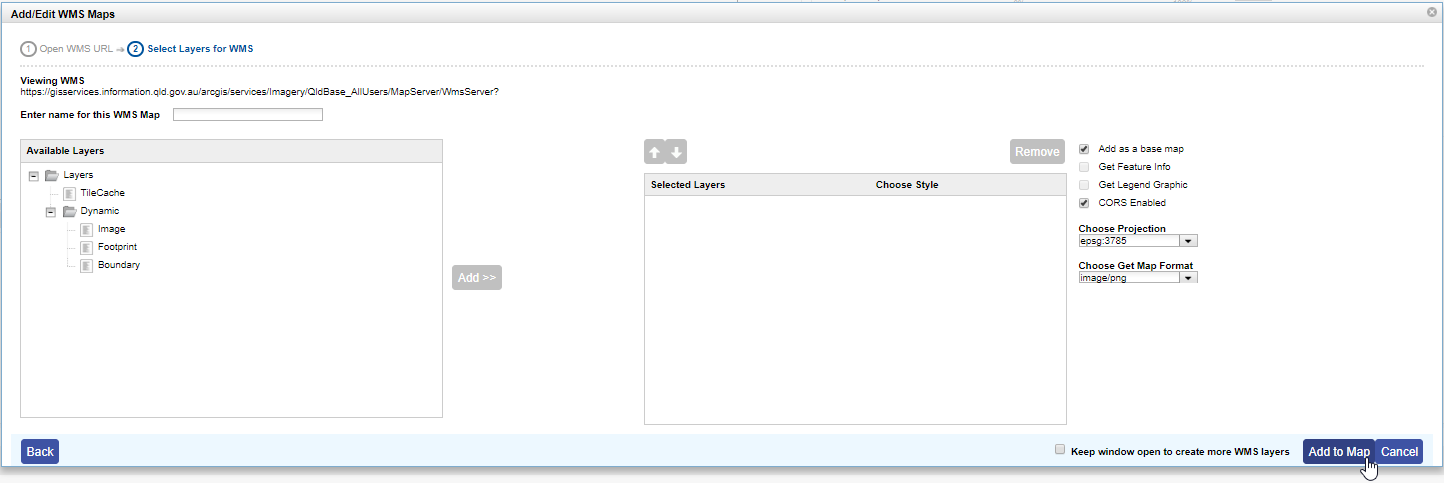This screenshot has height=483, width=1444.
Task: Click the root Layers folder icon
Action: pos(52,175)
